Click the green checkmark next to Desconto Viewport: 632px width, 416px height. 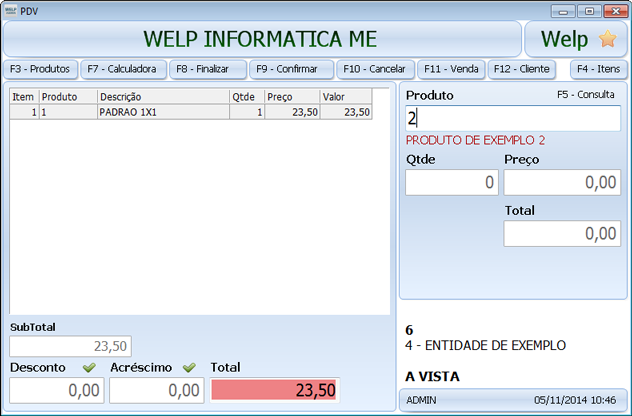pyautogui.click(x=89, y=367)
